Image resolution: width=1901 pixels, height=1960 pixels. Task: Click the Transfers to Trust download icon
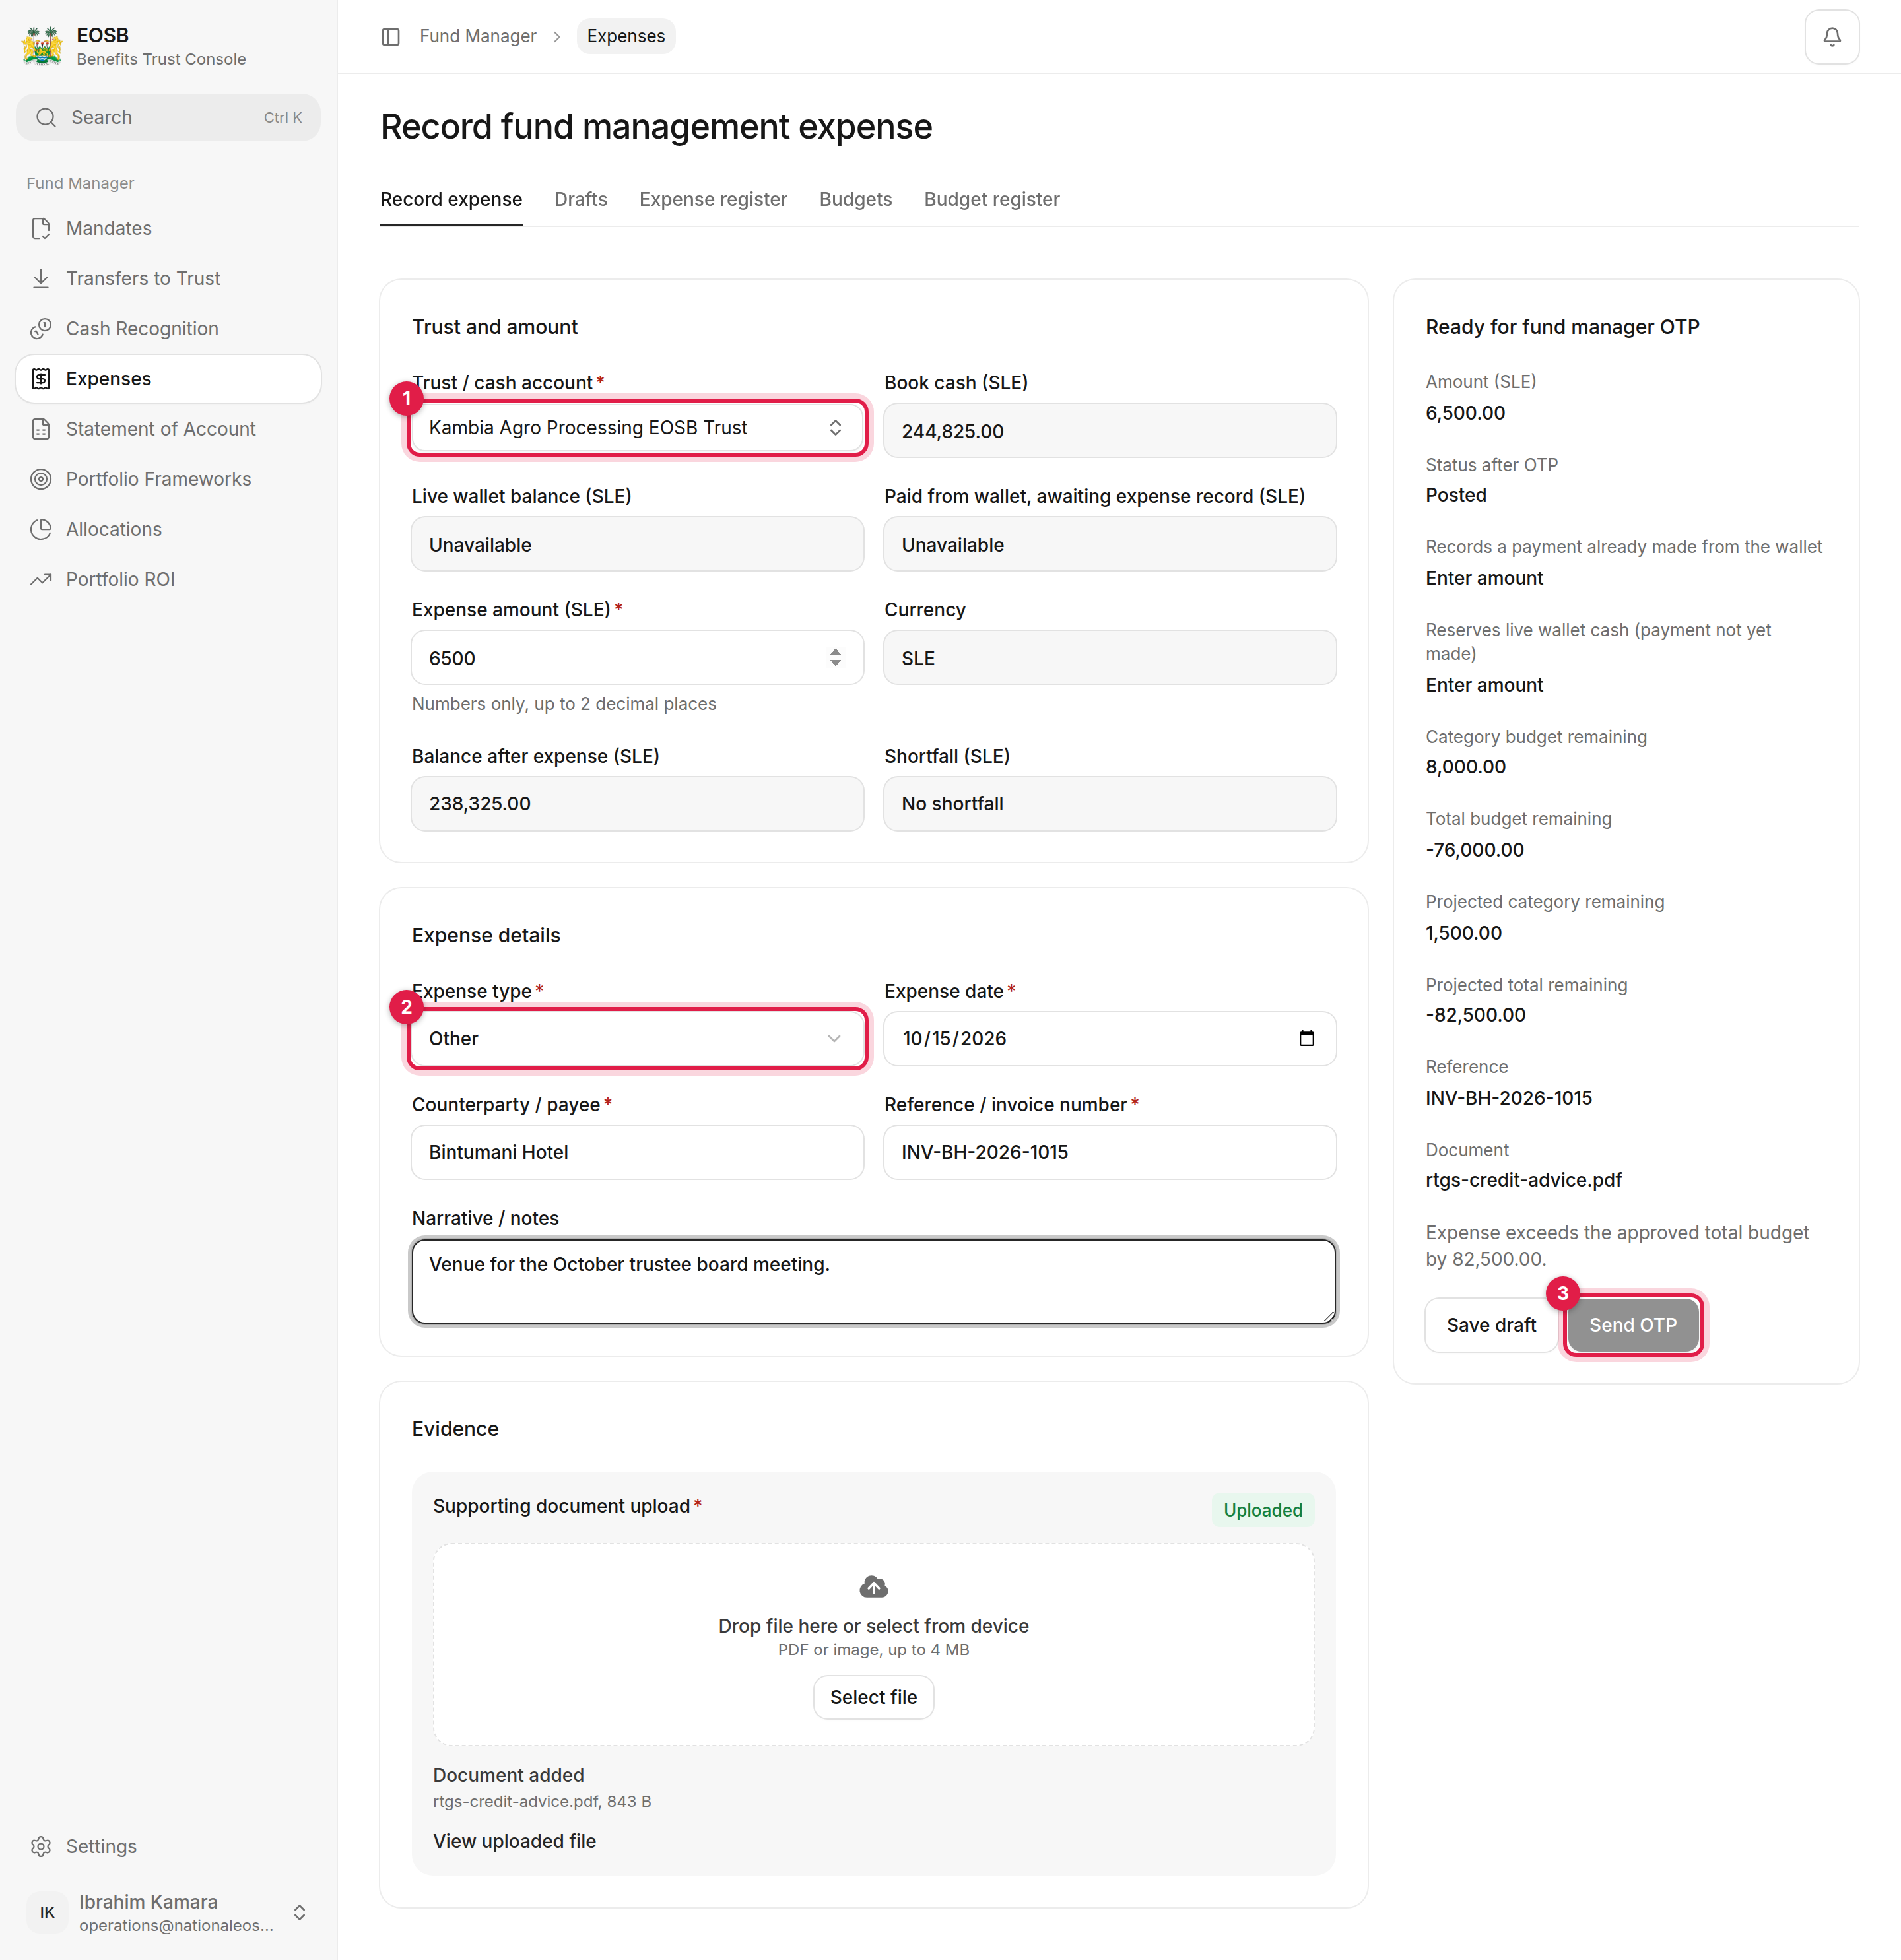pos(41,279)
